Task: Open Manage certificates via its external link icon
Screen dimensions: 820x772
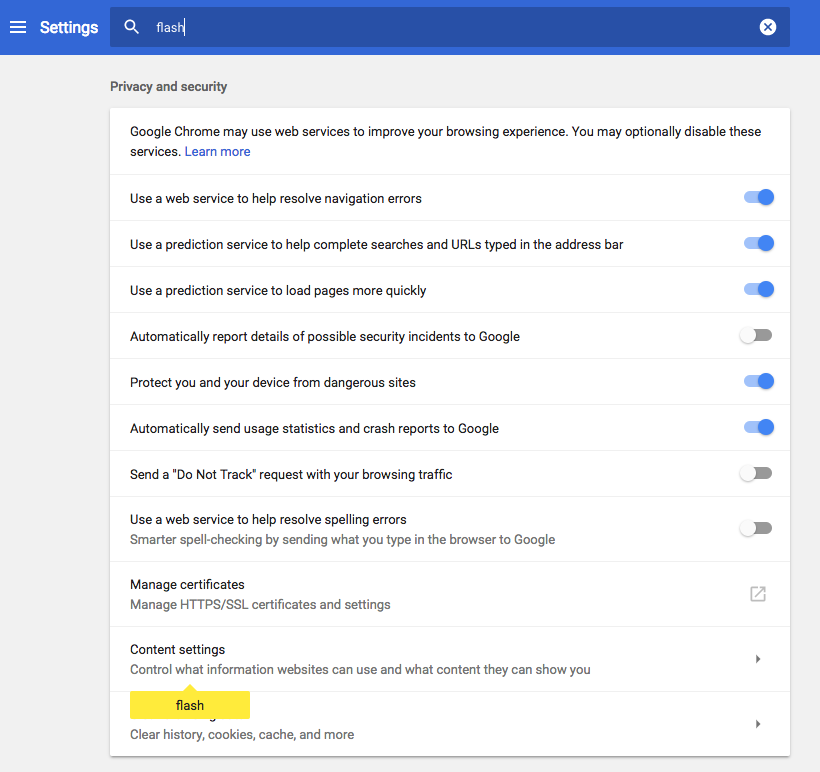Action: click(757, 593)
